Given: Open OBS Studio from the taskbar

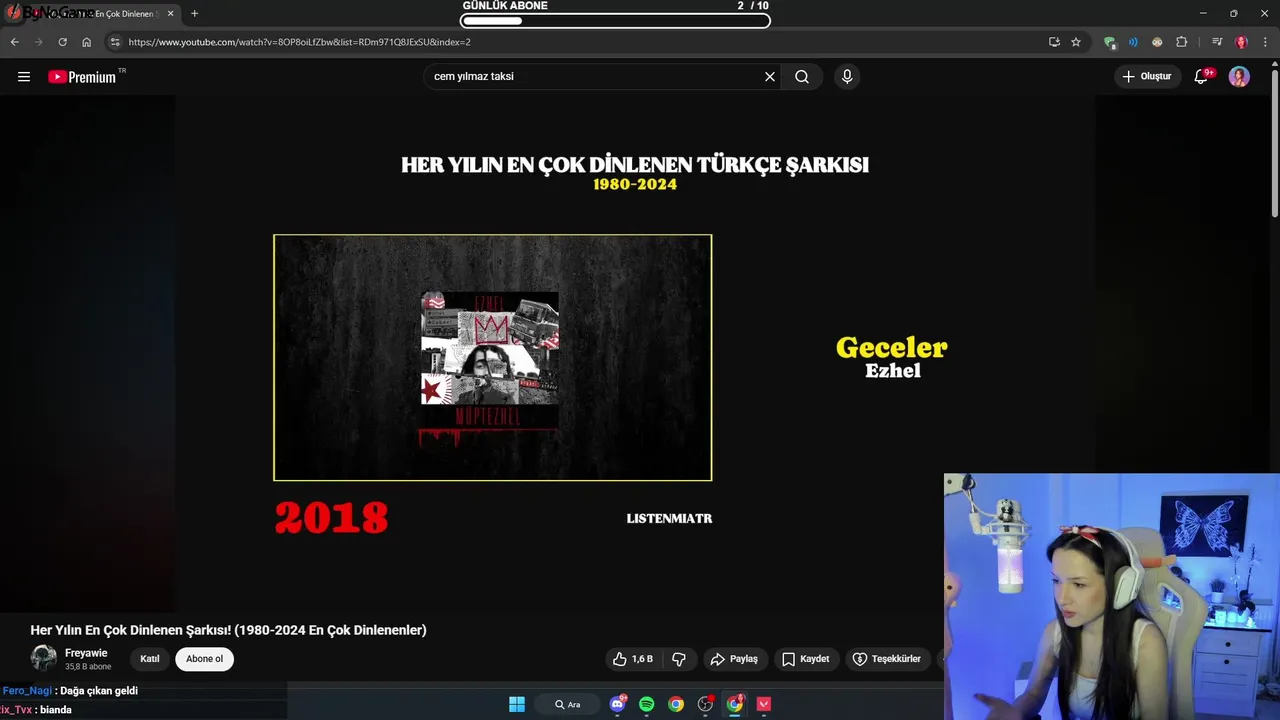Looking at the screenshot, I should pyautogui.click(x=705, y=704).
